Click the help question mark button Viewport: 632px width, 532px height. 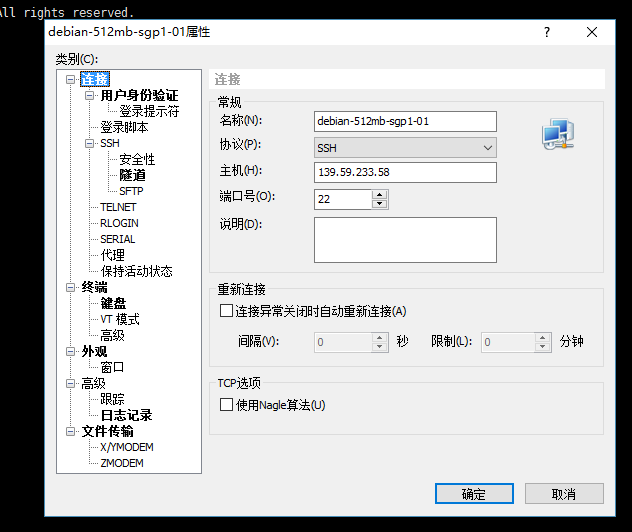[546, 32]
